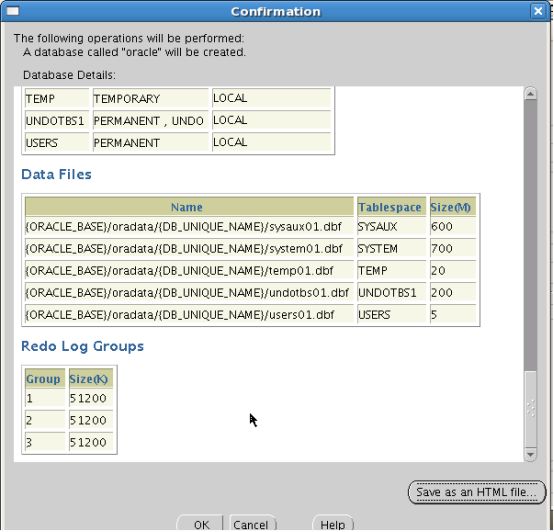
Task: Close the Confirmation dialog
Action: (538, 11)
